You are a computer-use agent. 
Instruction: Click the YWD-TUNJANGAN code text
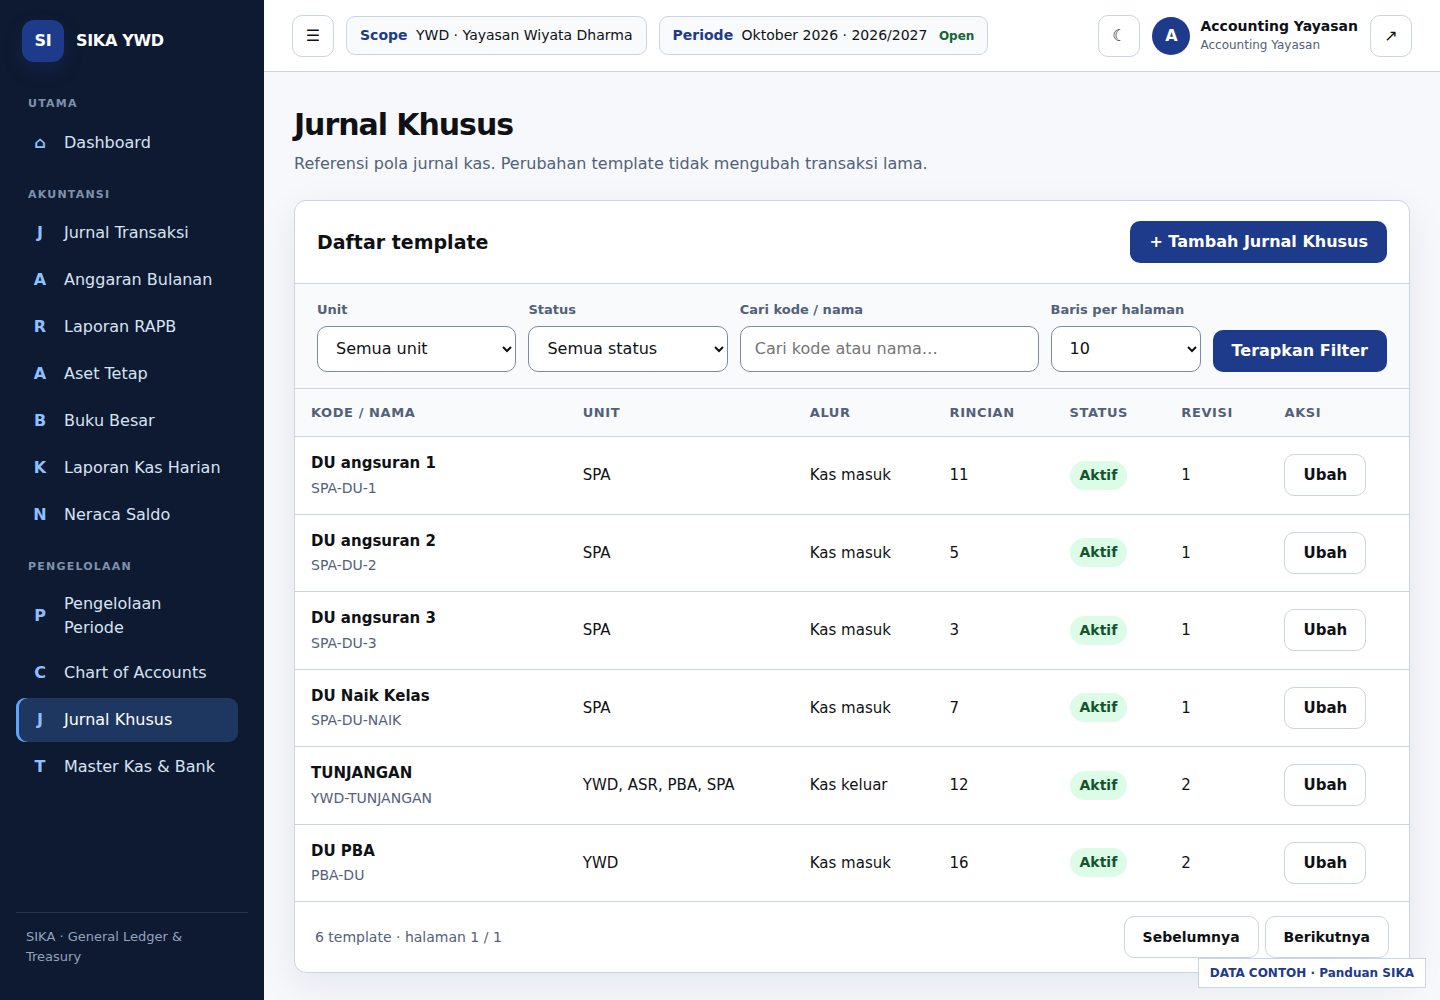371,798
